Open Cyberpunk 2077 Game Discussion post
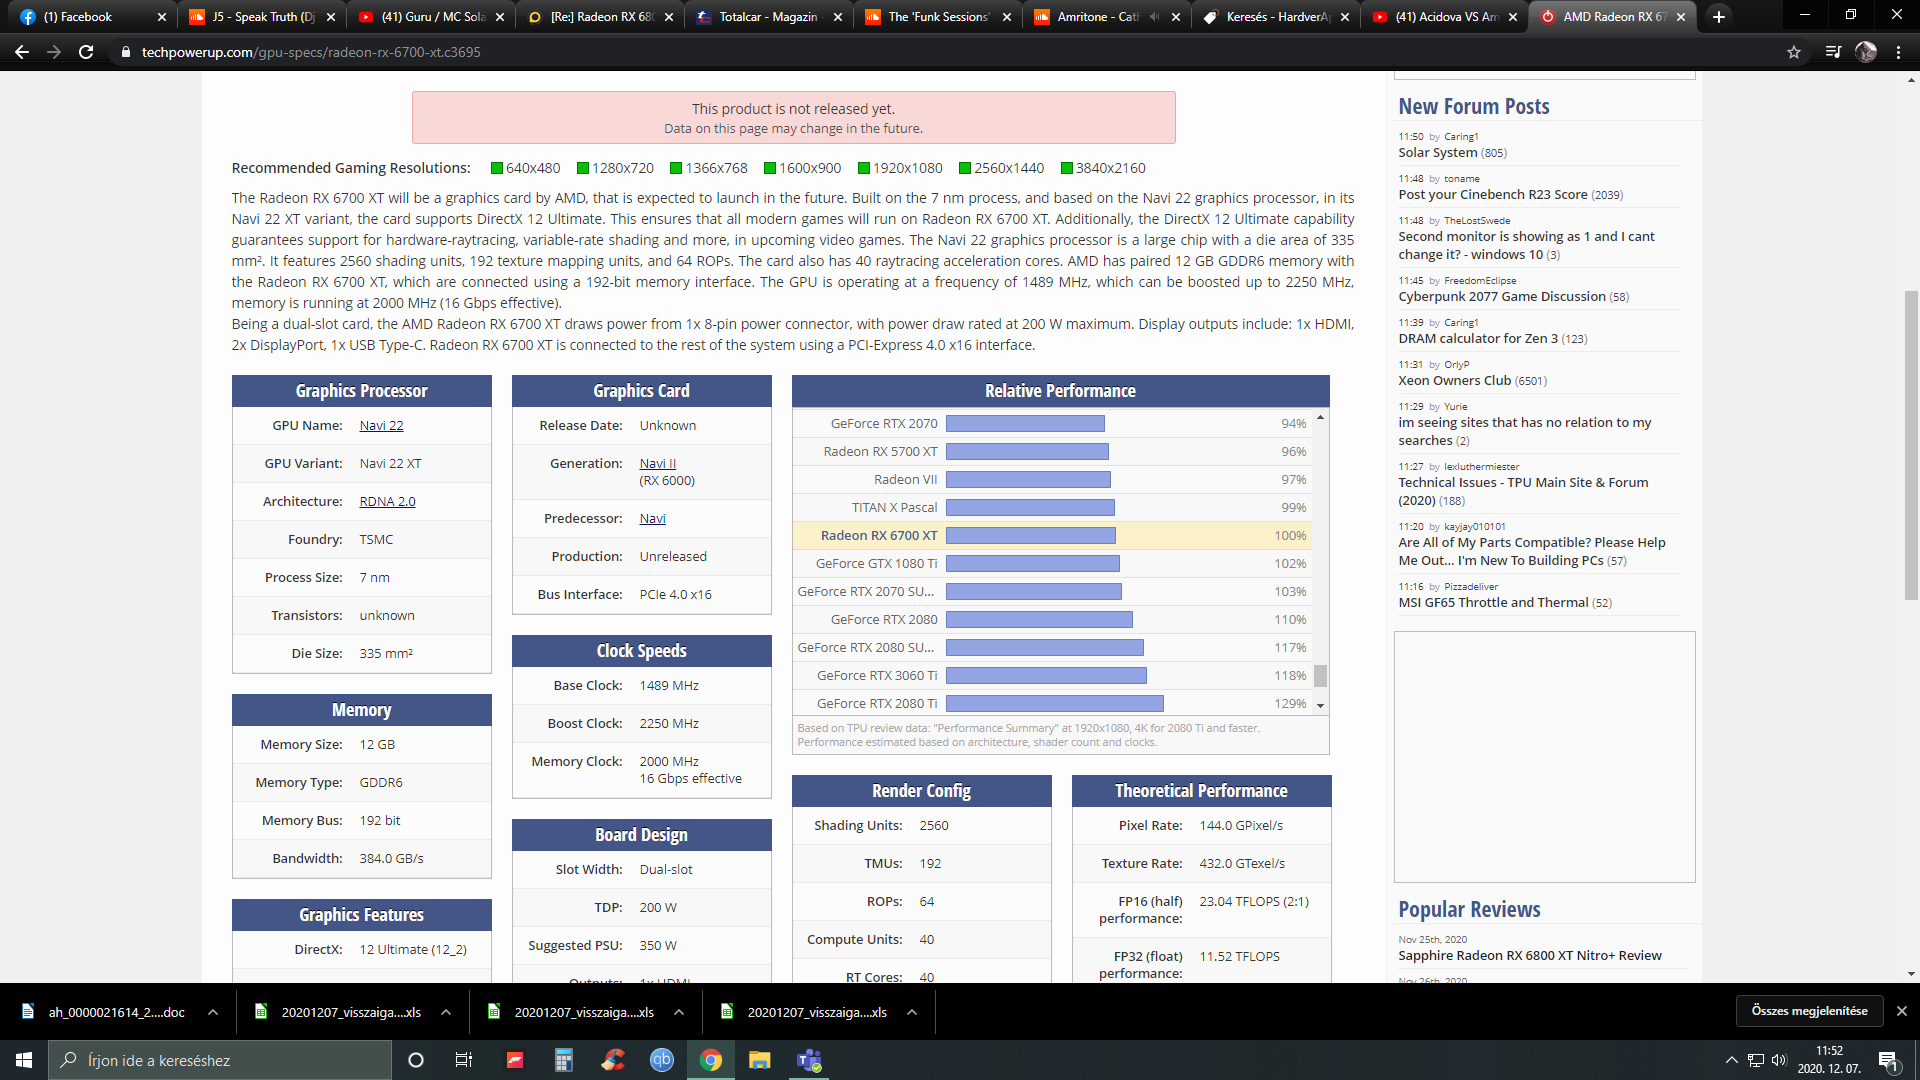This screenshot has width=1920, height=1080. click(1501, 296)
